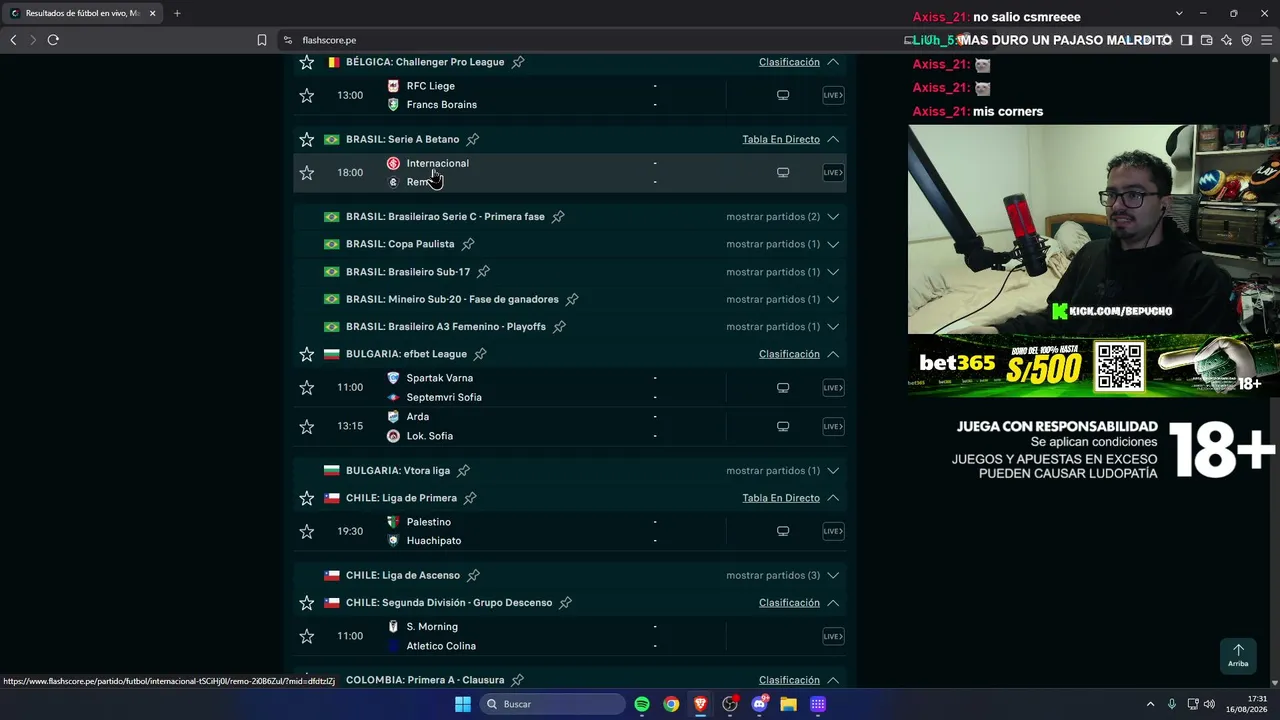Switch to the Resultados de fútbol browser tab
This screenshot has height=720, width=1280.
(x=82, y=13)
